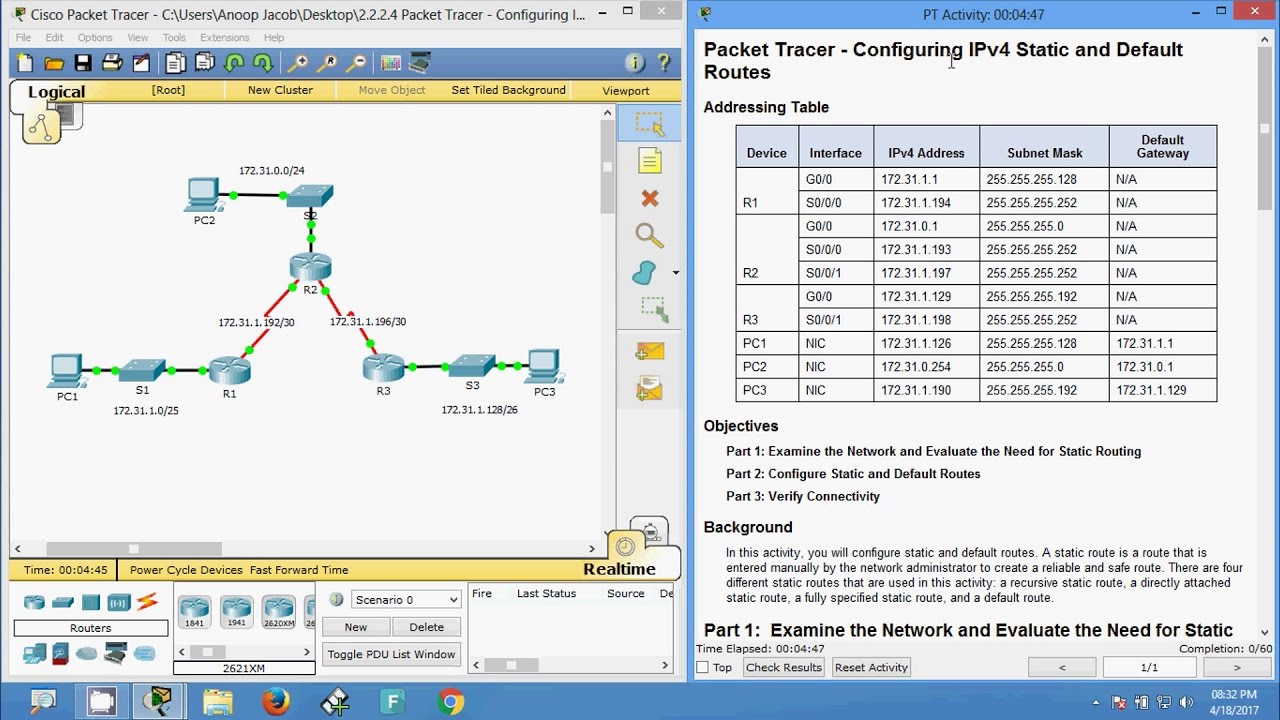Viewport: 1280px width, 720px height.
Task: Save the file with the floppy icon
Action: click(x=83, y=63)
